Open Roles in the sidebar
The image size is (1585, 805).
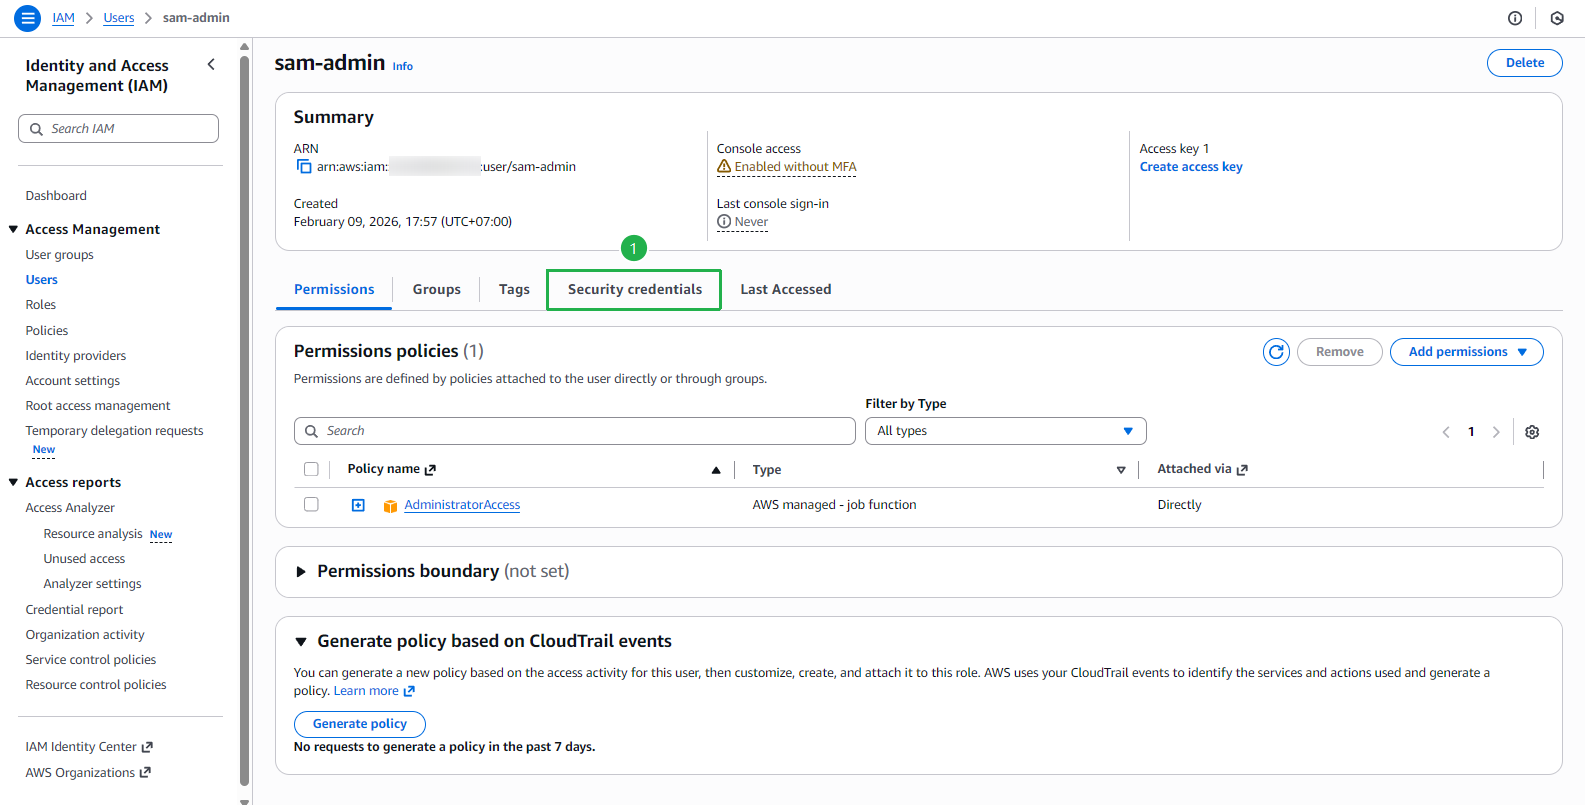point(41,305)
